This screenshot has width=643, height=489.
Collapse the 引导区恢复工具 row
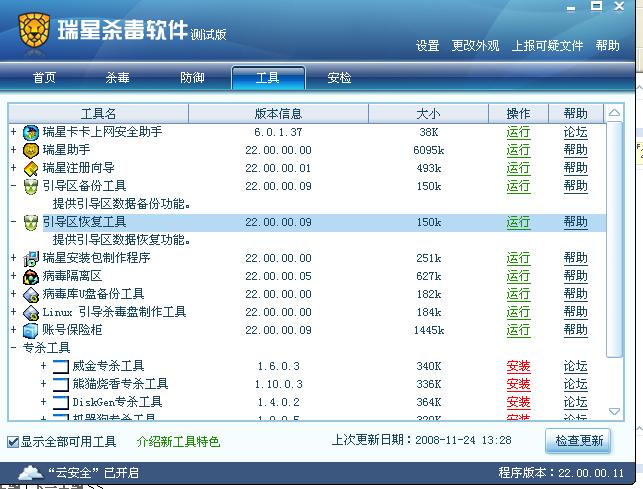[x=14, y=222]
